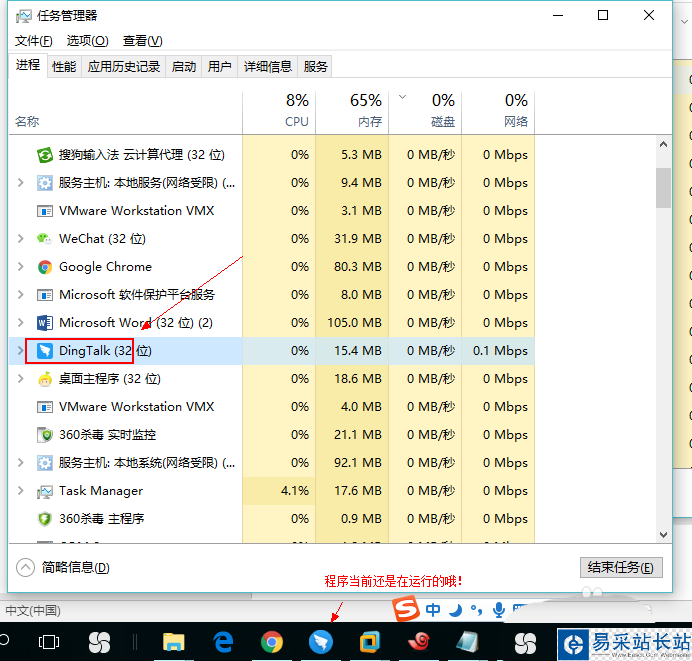Screen dimensions: 692x661
Task: Expand the DingTalk process group
Action: [x=20, y=351]
